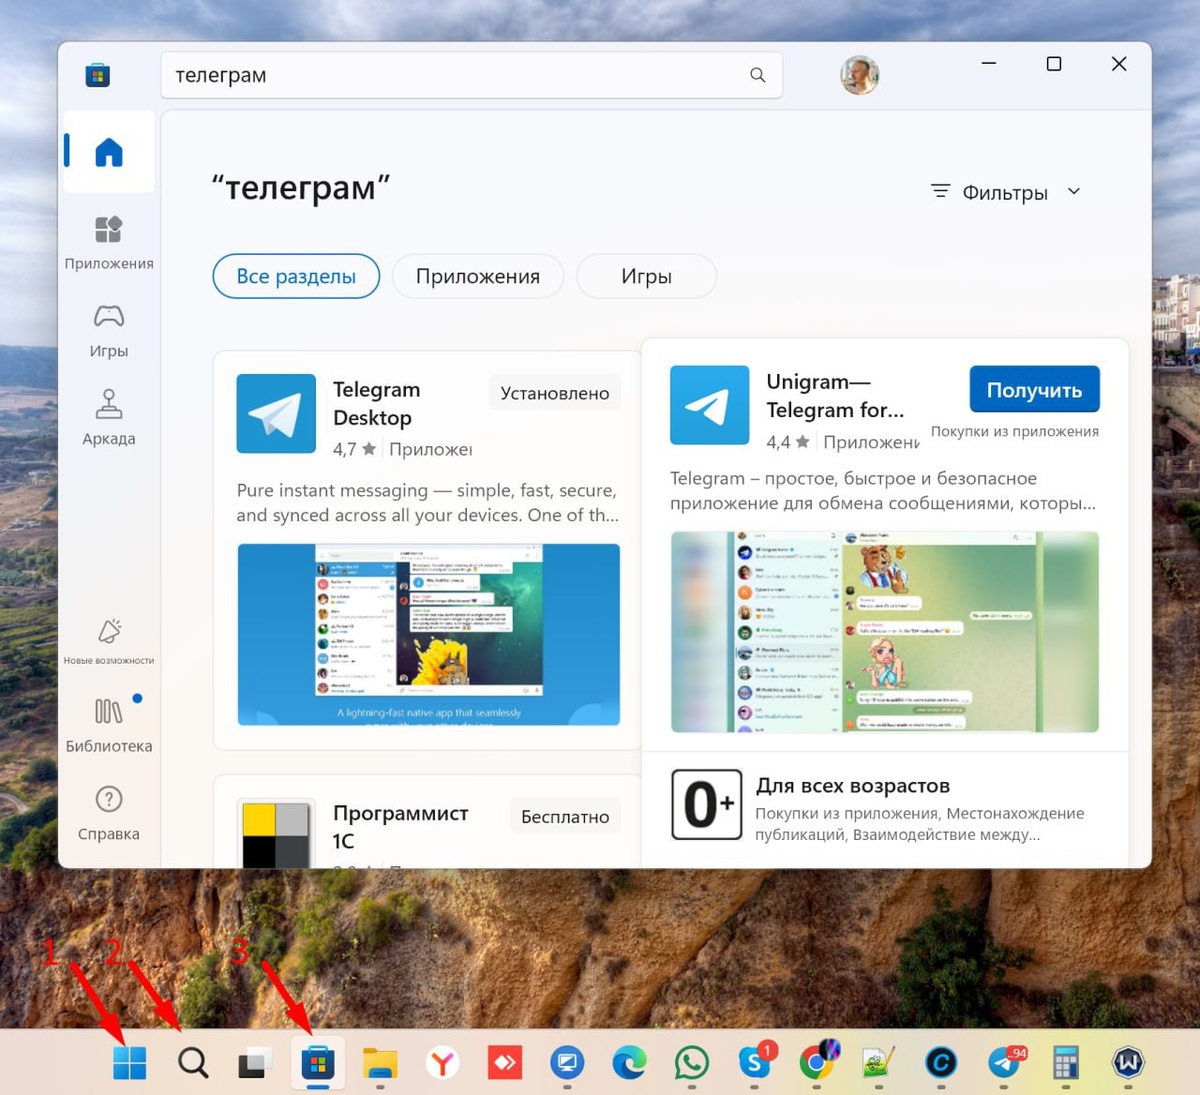Click the search field containing телеграм
1200x1095 pixels.
point(471,75)
